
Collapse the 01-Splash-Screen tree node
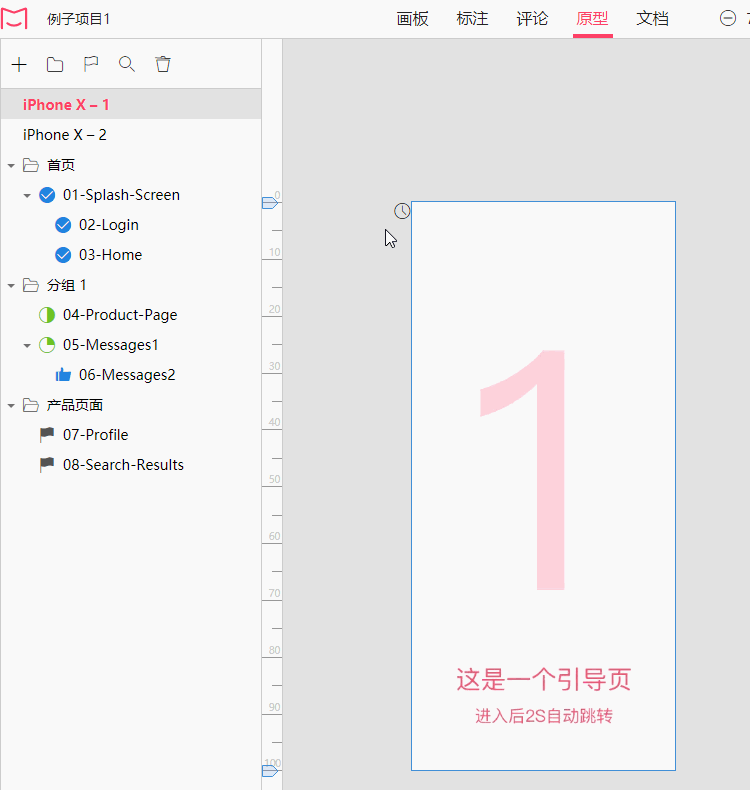pos(27,195)
